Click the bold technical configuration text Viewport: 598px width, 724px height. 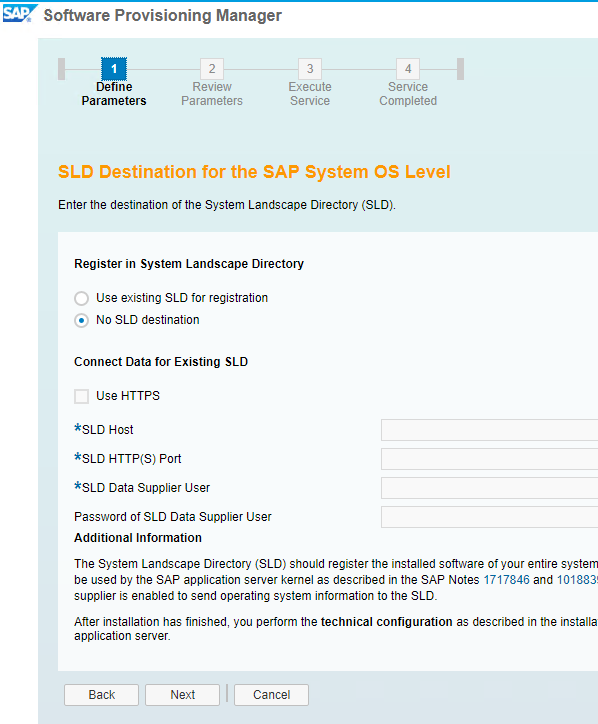point(387,622)
